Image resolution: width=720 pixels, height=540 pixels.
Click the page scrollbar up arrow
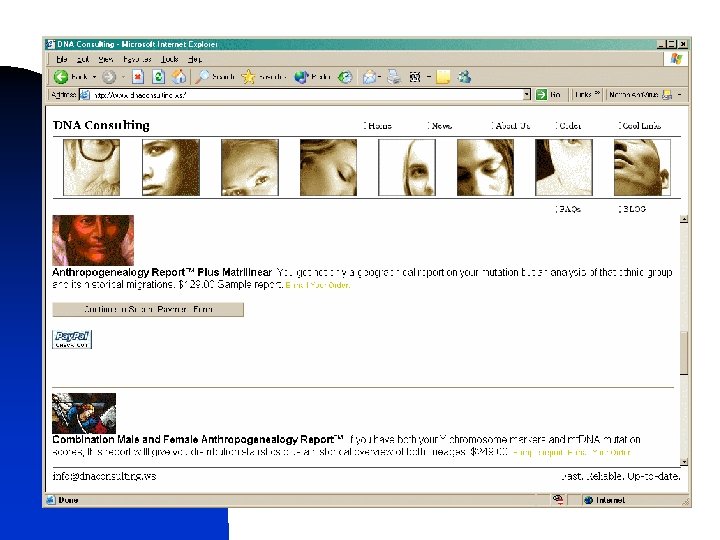click(684, 219)
